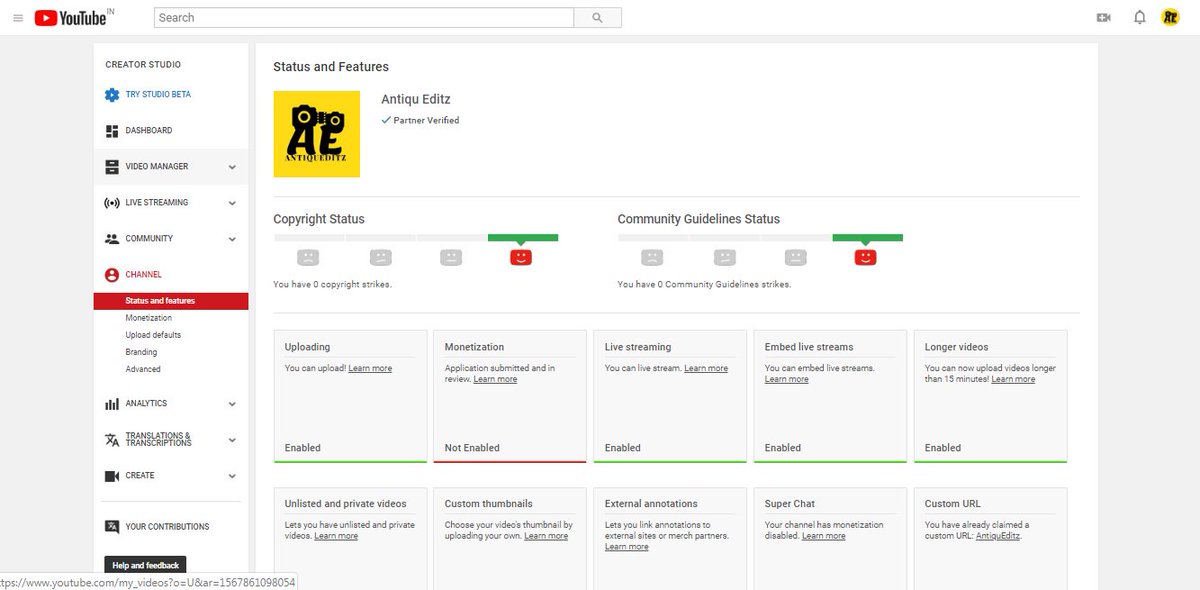Click the Analytics bar chart icon

(x=112, y=404)
